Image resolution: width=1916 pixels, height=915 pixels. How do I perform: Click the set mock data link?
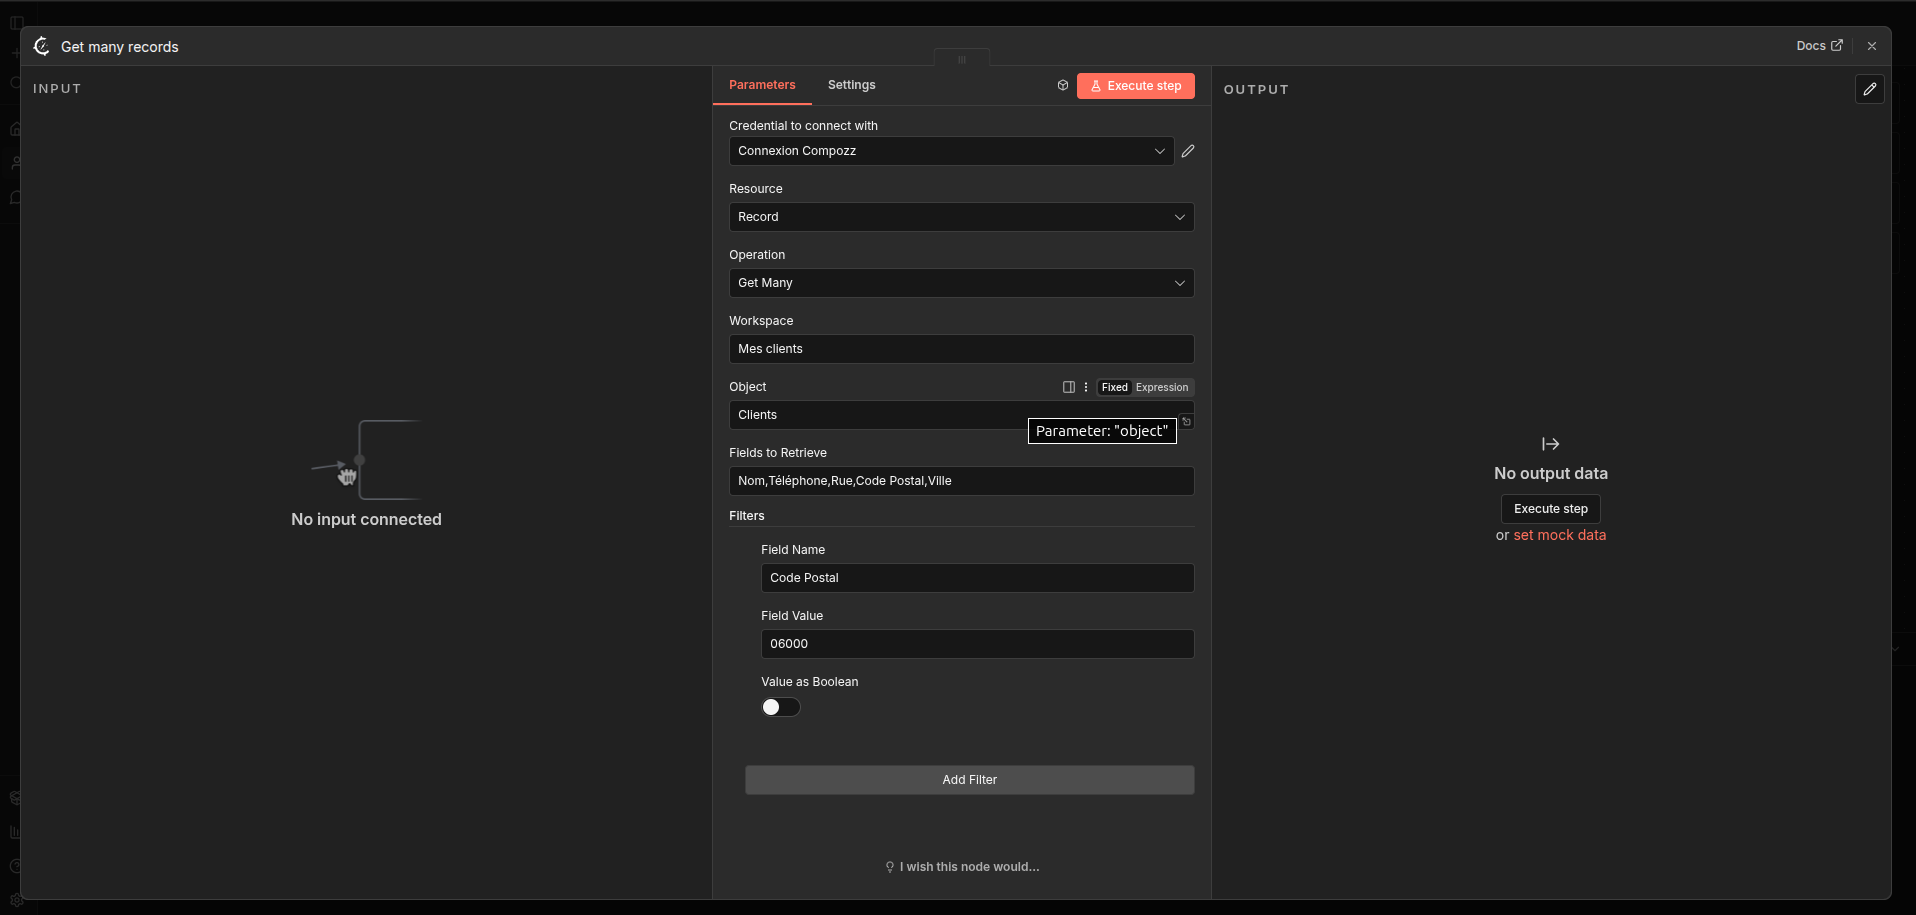pos(1559,535)
